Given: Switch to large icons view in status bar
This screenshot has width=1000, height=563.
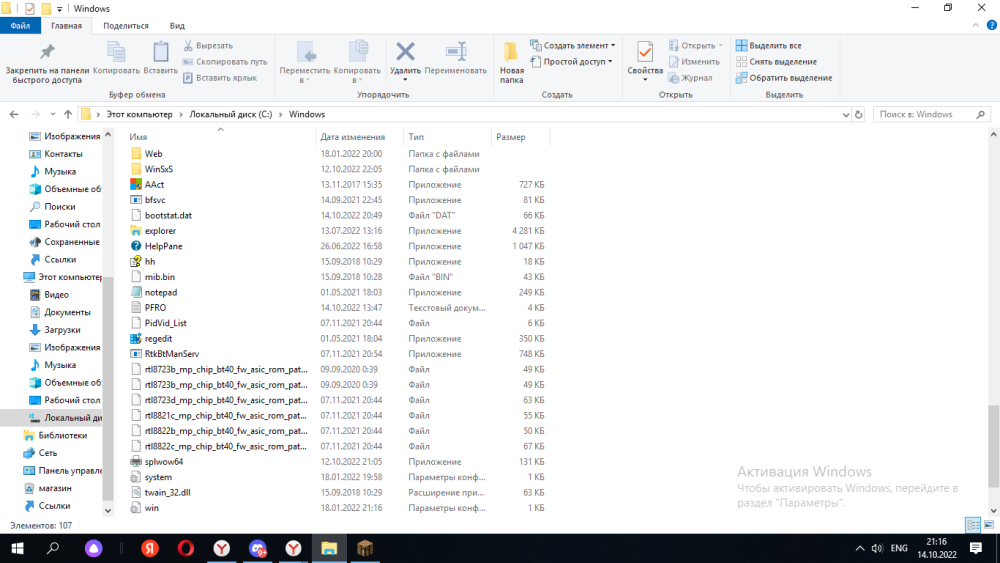Looking at the screenshot, I should point(989,525).
